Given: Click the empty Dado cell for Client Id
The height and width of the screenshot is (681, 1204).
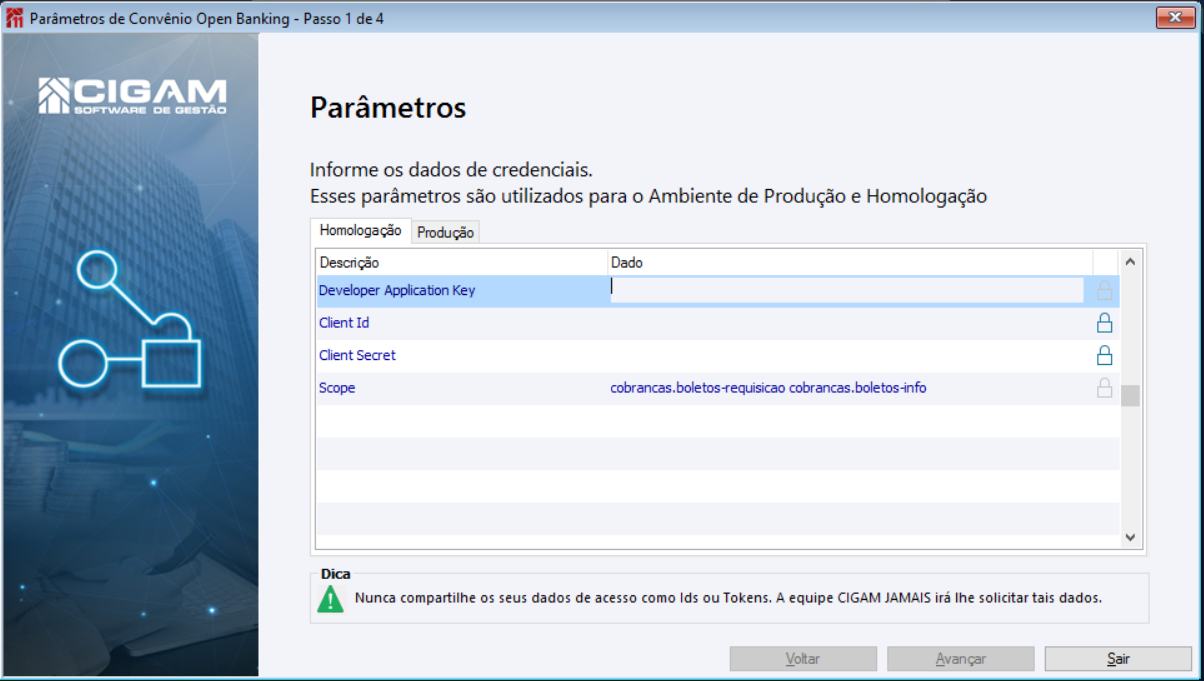Looking at the screenshot, I should point(850,323).
